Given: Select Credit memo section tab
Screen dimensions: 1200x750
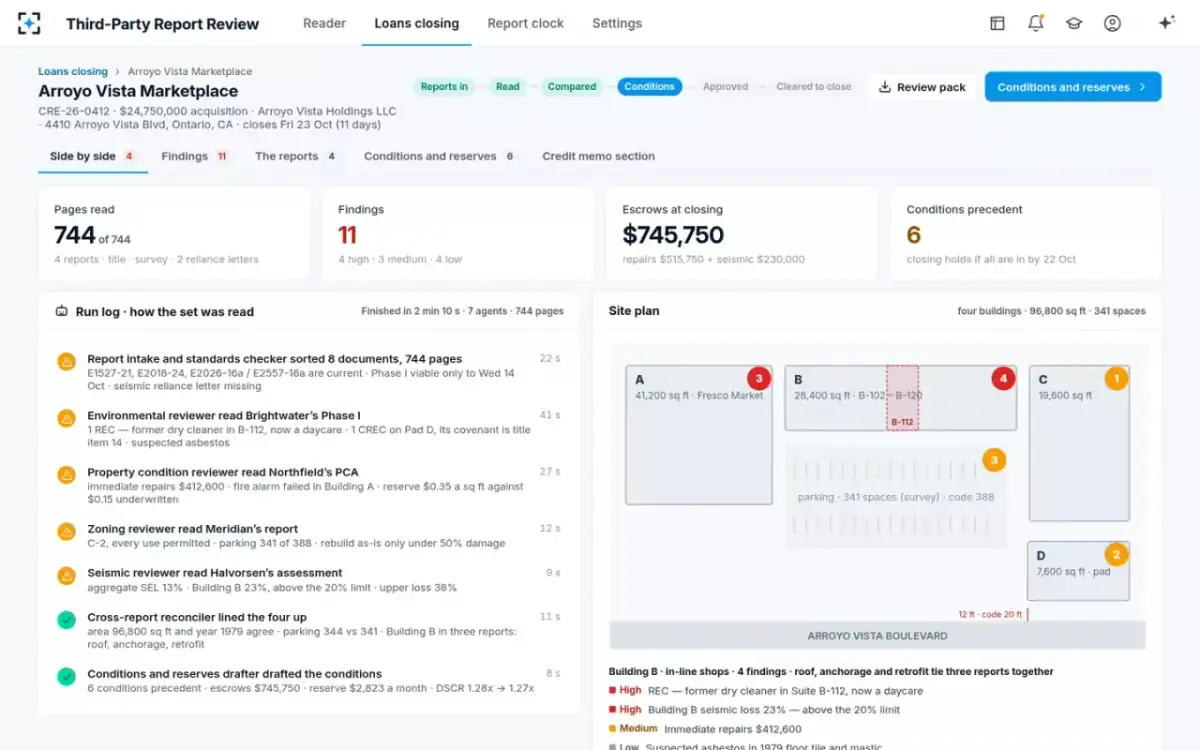Looking at the screenshot, I should (598, 156).
